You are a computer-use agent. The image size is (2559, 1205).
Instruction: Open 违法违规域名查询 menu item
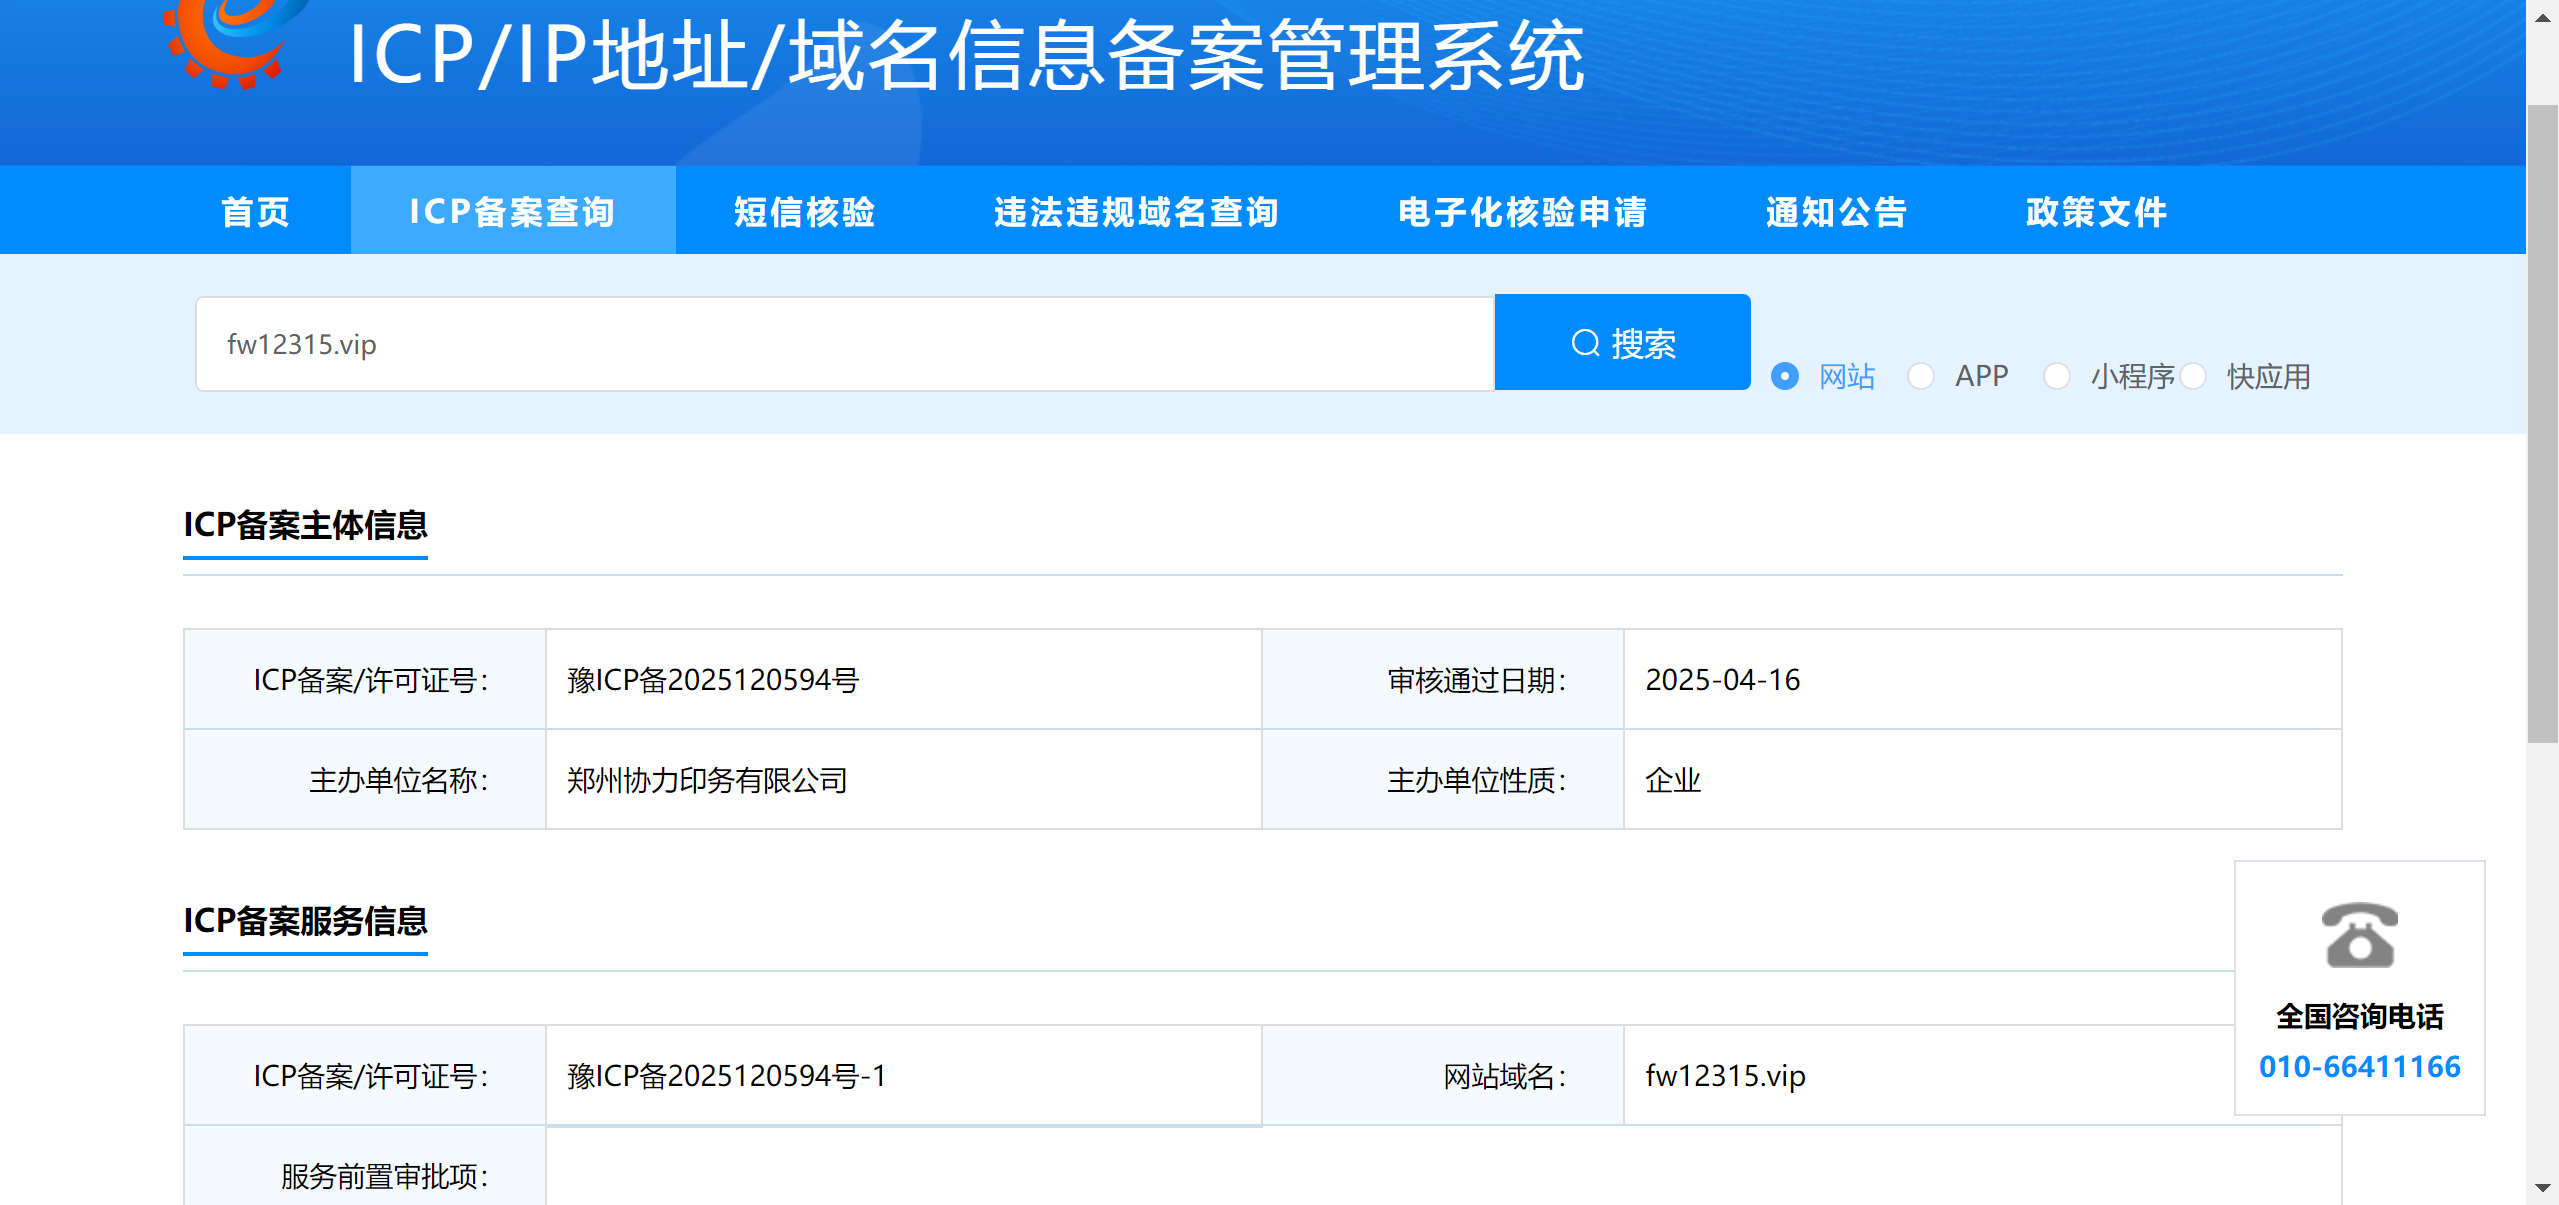click(x=1136, y=211)
